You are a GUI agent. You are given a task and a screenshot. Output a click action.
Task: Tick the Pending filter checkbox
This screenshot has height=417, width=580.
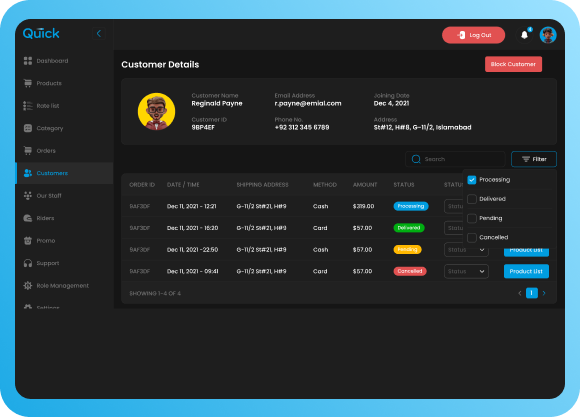point(472,218)
